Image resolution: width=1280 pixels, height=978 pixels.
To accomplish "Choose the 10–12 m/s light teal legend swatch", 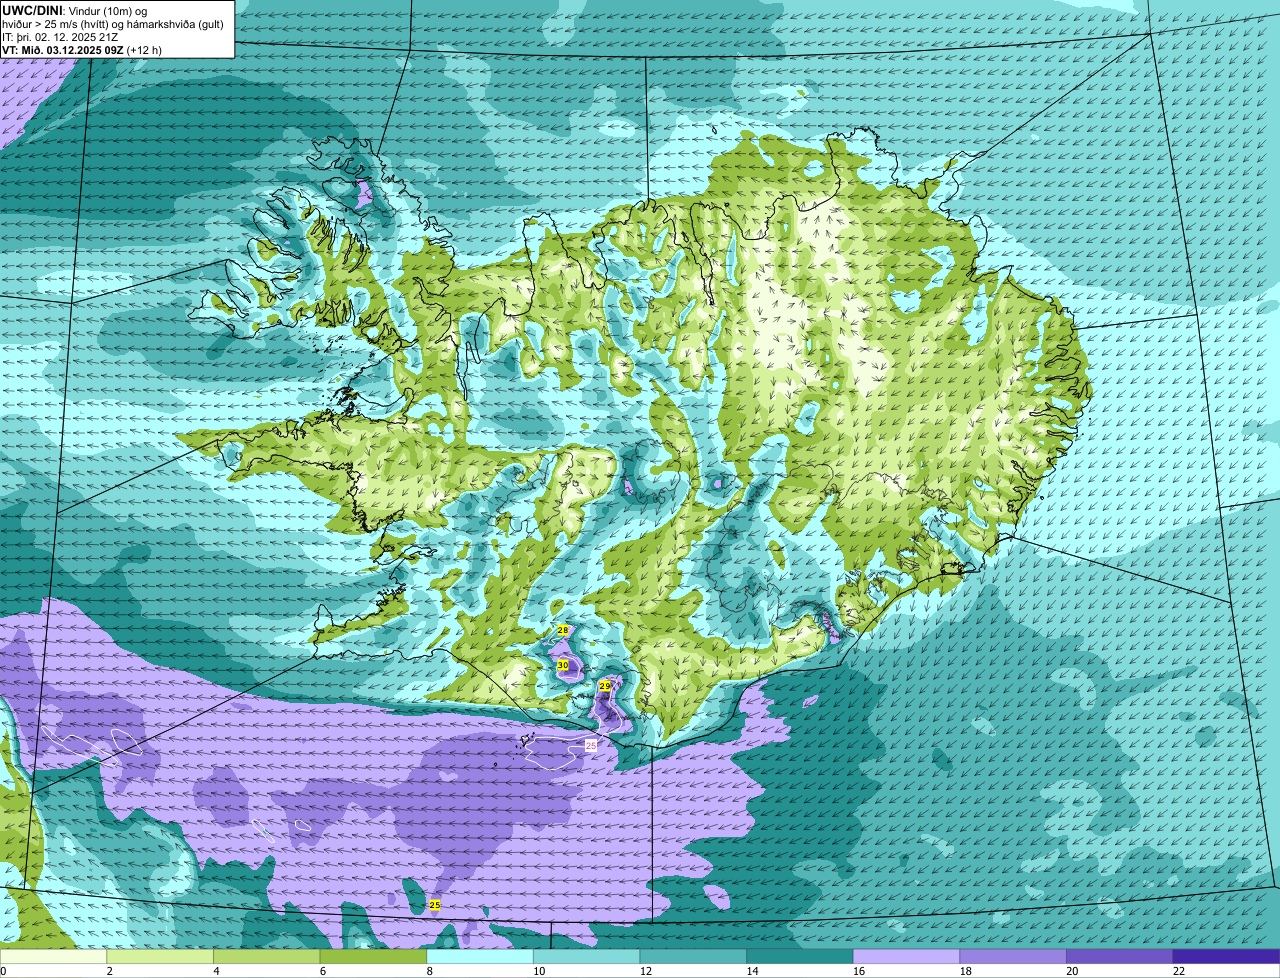I will tap(586, 957).
